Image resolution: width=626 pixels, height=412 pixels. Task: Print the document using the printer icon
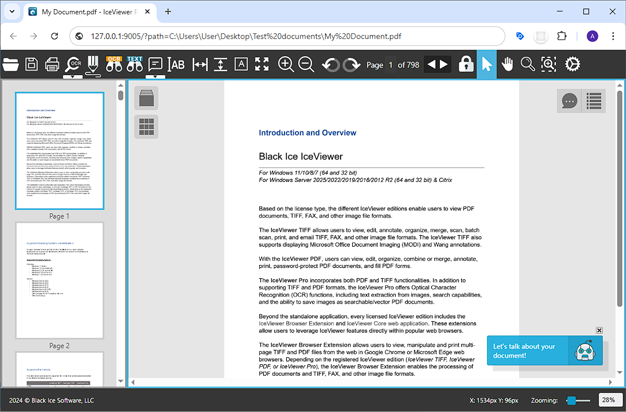[x=51, y=65]
